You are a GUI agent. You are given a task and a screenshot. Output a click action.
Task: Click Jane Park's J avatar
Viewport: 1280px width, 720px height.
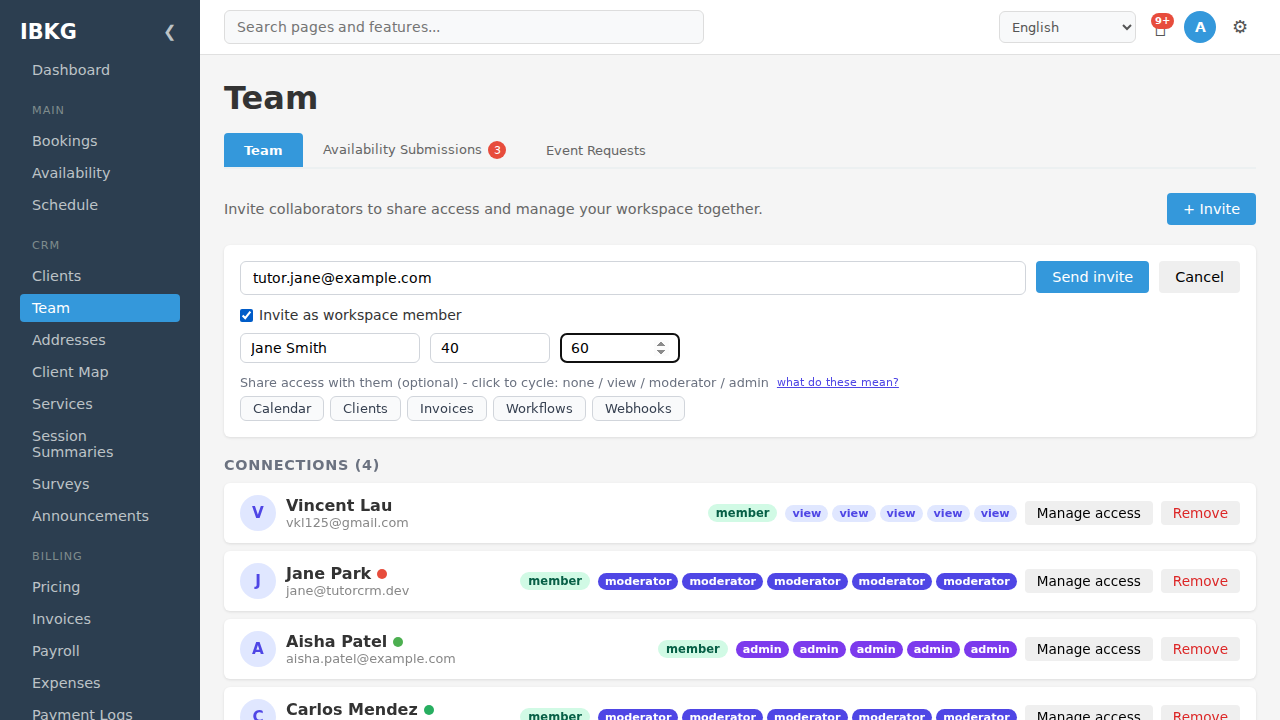coord(258,581)
